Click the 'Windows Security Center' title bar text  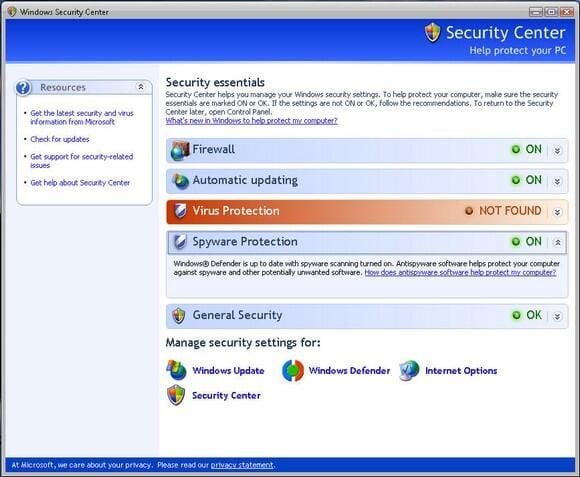tap(64, 12)
